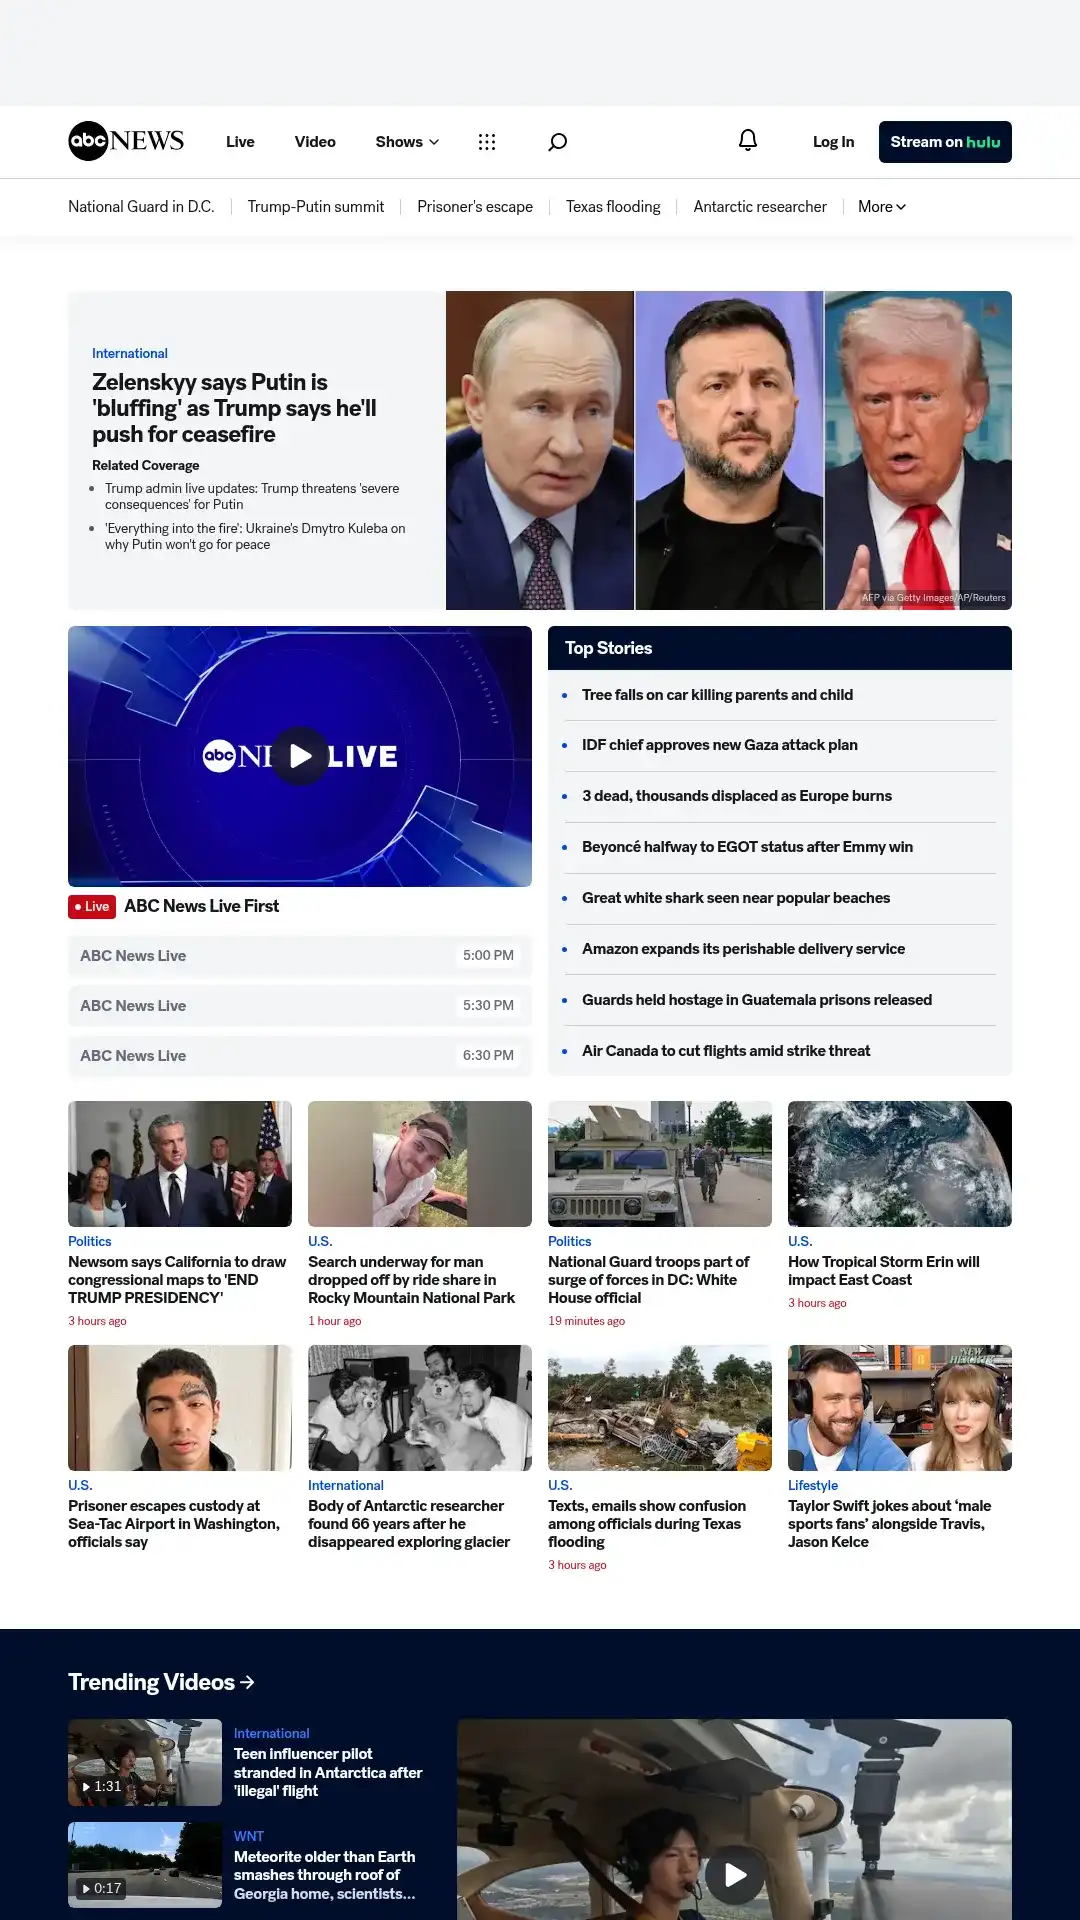Open Amazon perishable delivery service story
The width and height of the screenshot is (1080, 1920).
point(743,949)
